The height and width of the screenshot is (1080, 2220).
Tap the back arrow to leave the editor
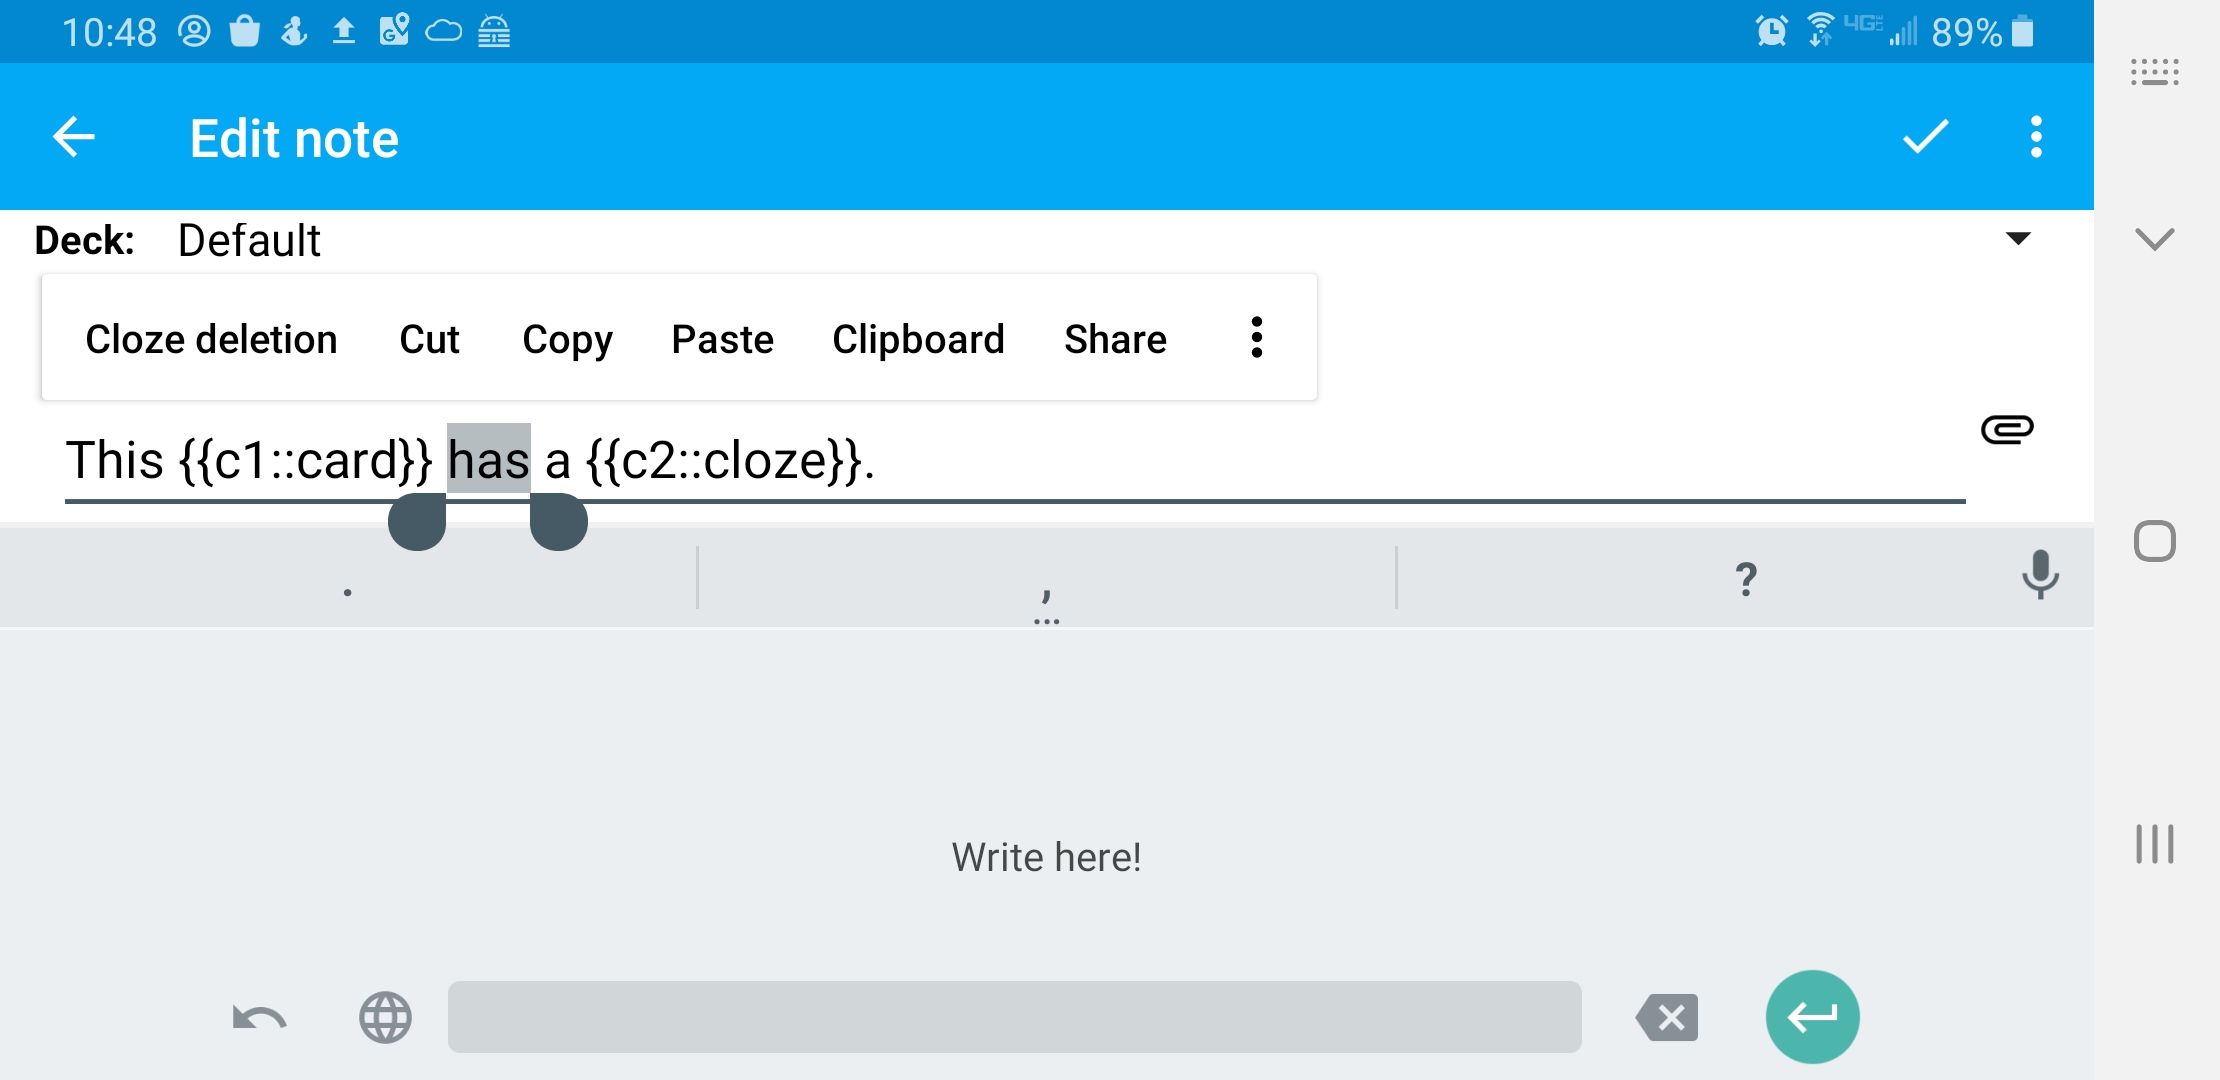tap(73, 137)
